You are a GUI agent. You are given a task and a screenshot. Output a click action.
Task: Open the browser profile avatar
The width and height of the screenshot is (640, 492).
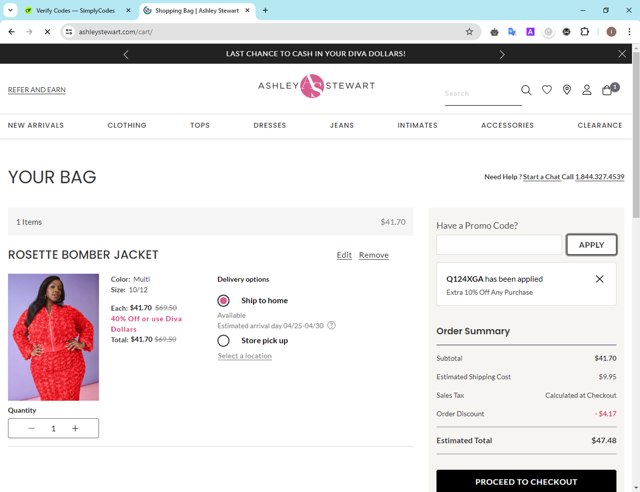[611, 31]
